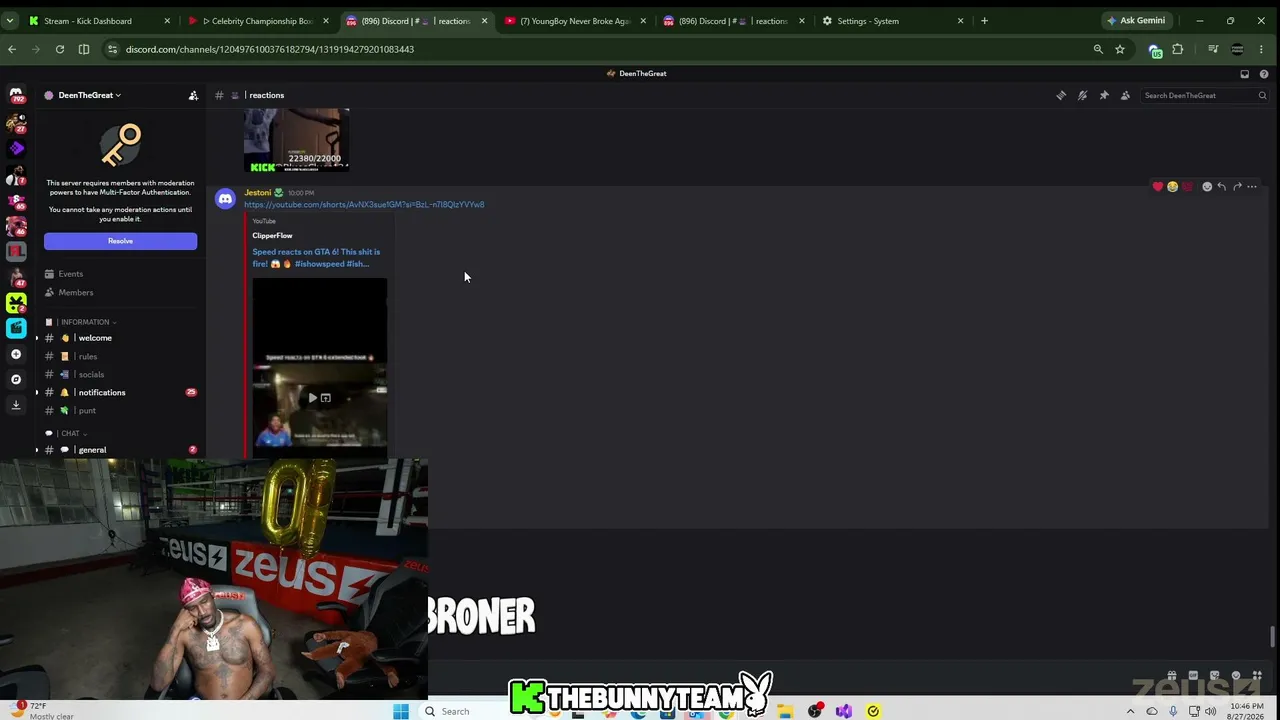Click the Resolve button
This screenshot has height=720, width=1280.
(x=120, y=241)
